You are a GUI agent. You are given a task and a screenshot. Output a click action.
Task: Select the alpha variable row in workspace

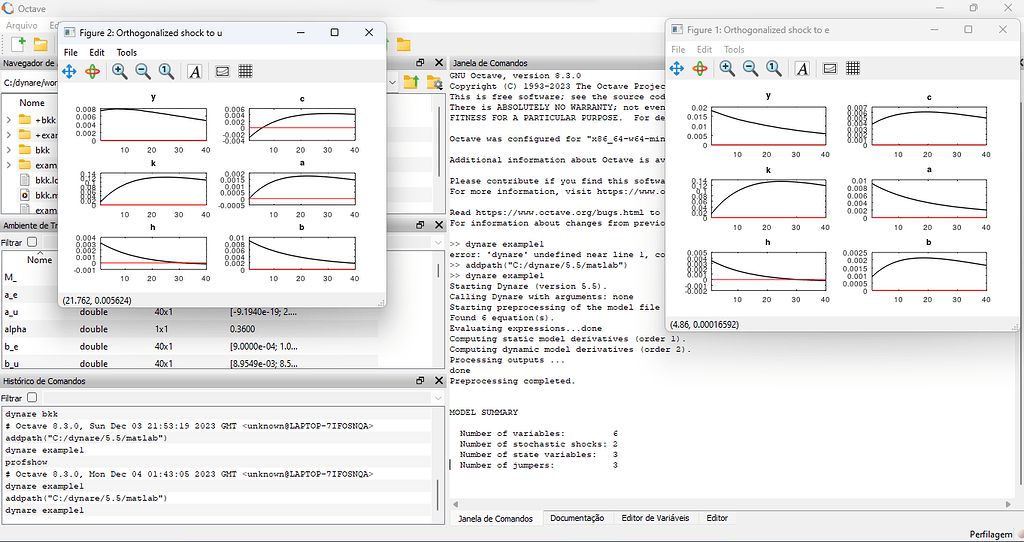point(16,328)
